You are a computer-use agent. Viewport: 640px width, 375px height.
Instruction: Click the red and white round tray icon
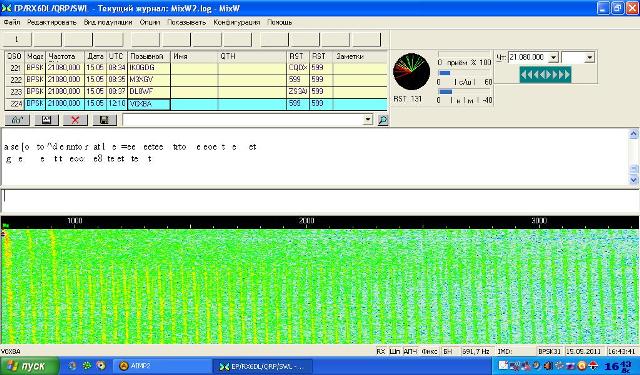[594, 366]
